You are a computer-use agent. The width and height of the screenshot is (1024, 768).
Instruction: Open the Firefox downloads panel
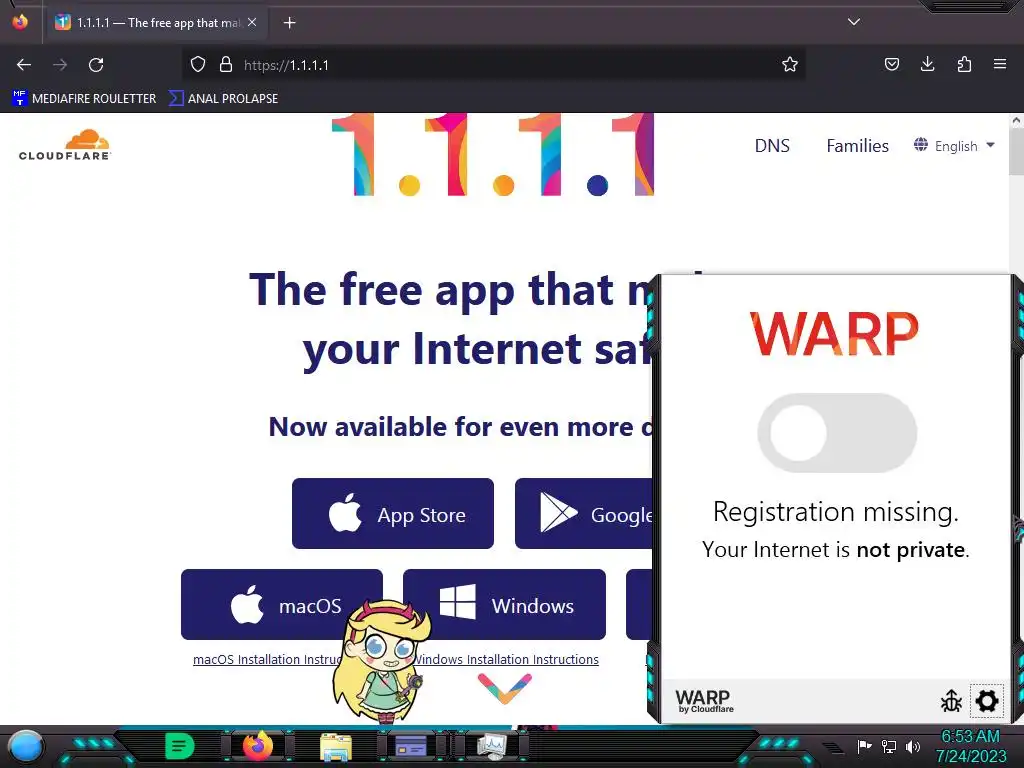927,65
